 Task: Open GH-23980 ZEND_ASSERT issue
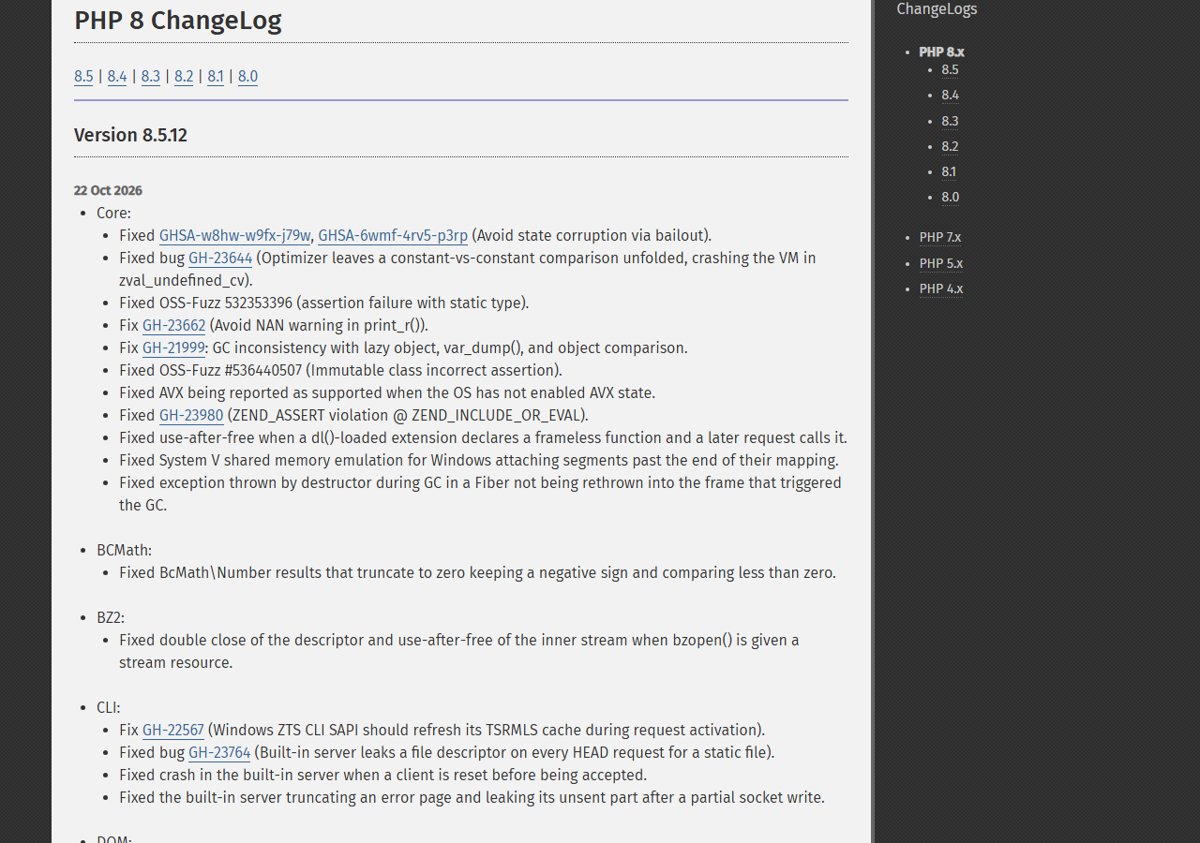pyautogui.click(x=191, y=415)
